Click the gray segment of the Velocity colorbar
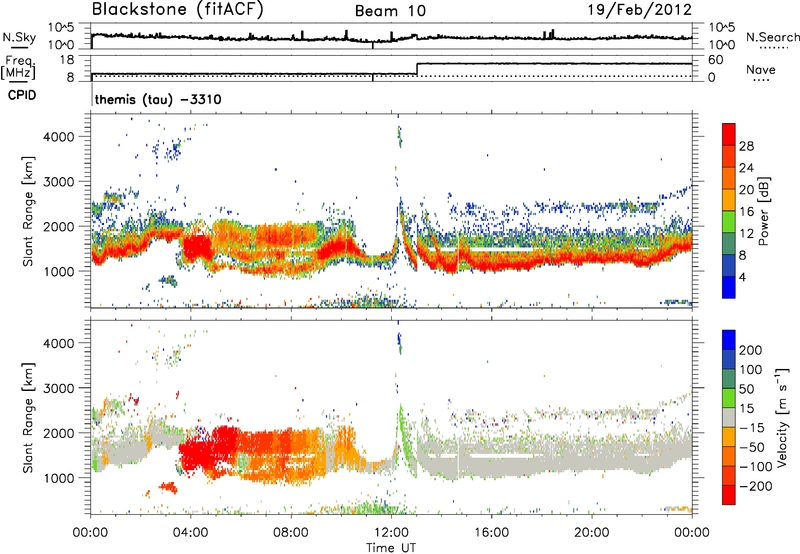800x554 pixels. (729, 417)
